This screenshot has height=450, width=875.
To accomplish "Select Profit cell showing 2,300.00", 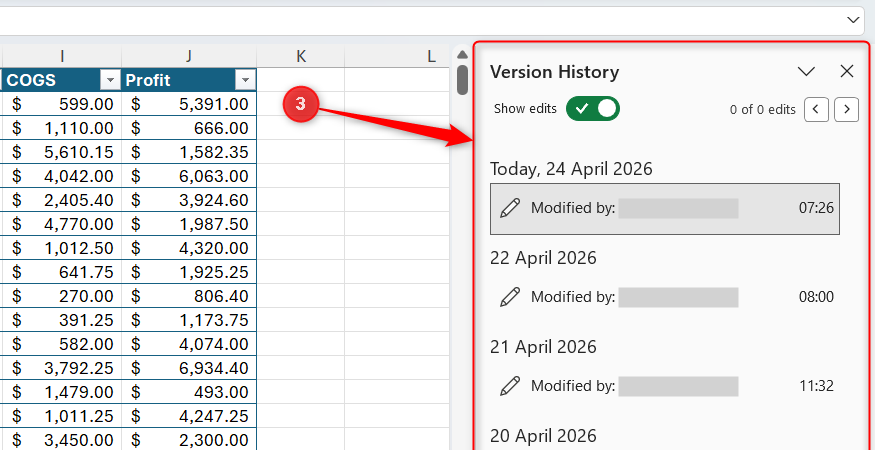I will 189,439.
